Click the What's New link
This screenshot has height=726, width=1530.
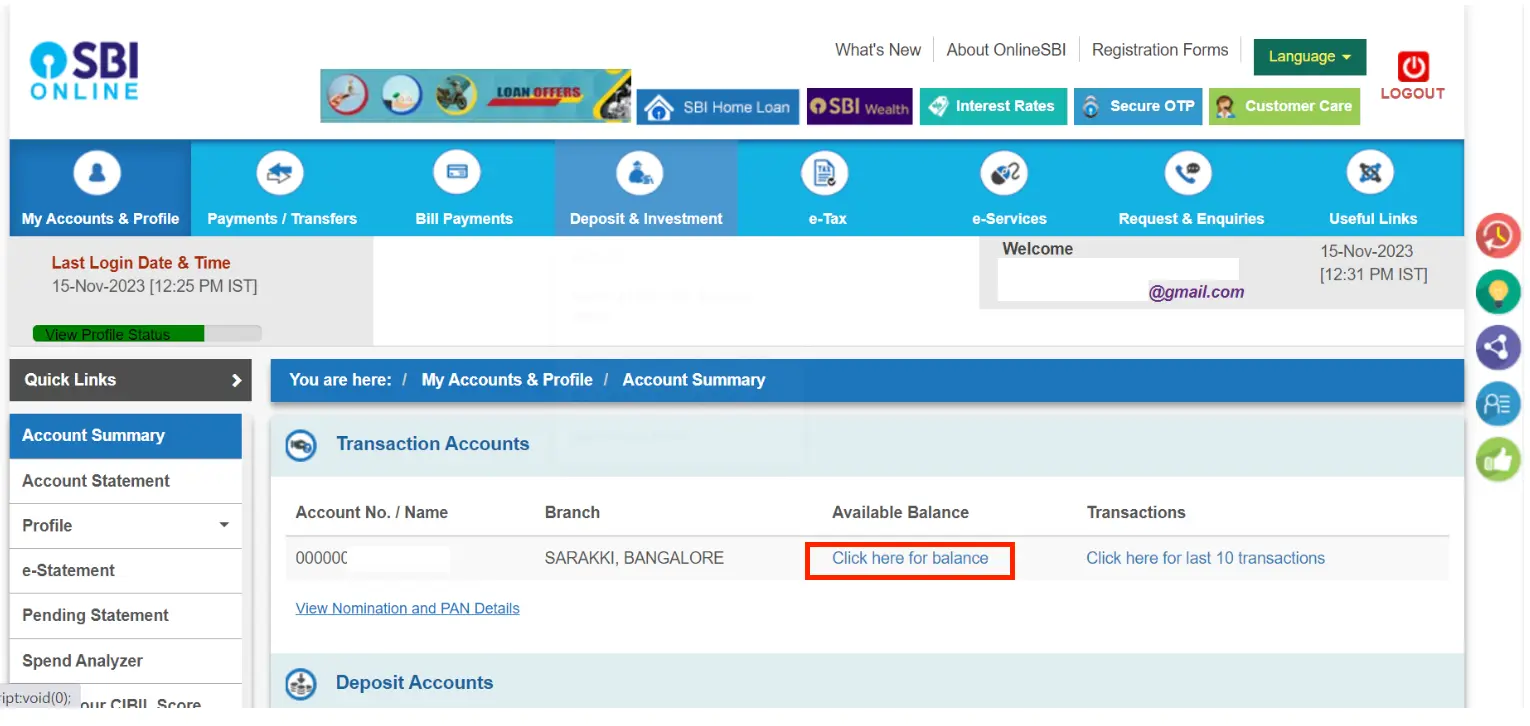tap(878, 50)
